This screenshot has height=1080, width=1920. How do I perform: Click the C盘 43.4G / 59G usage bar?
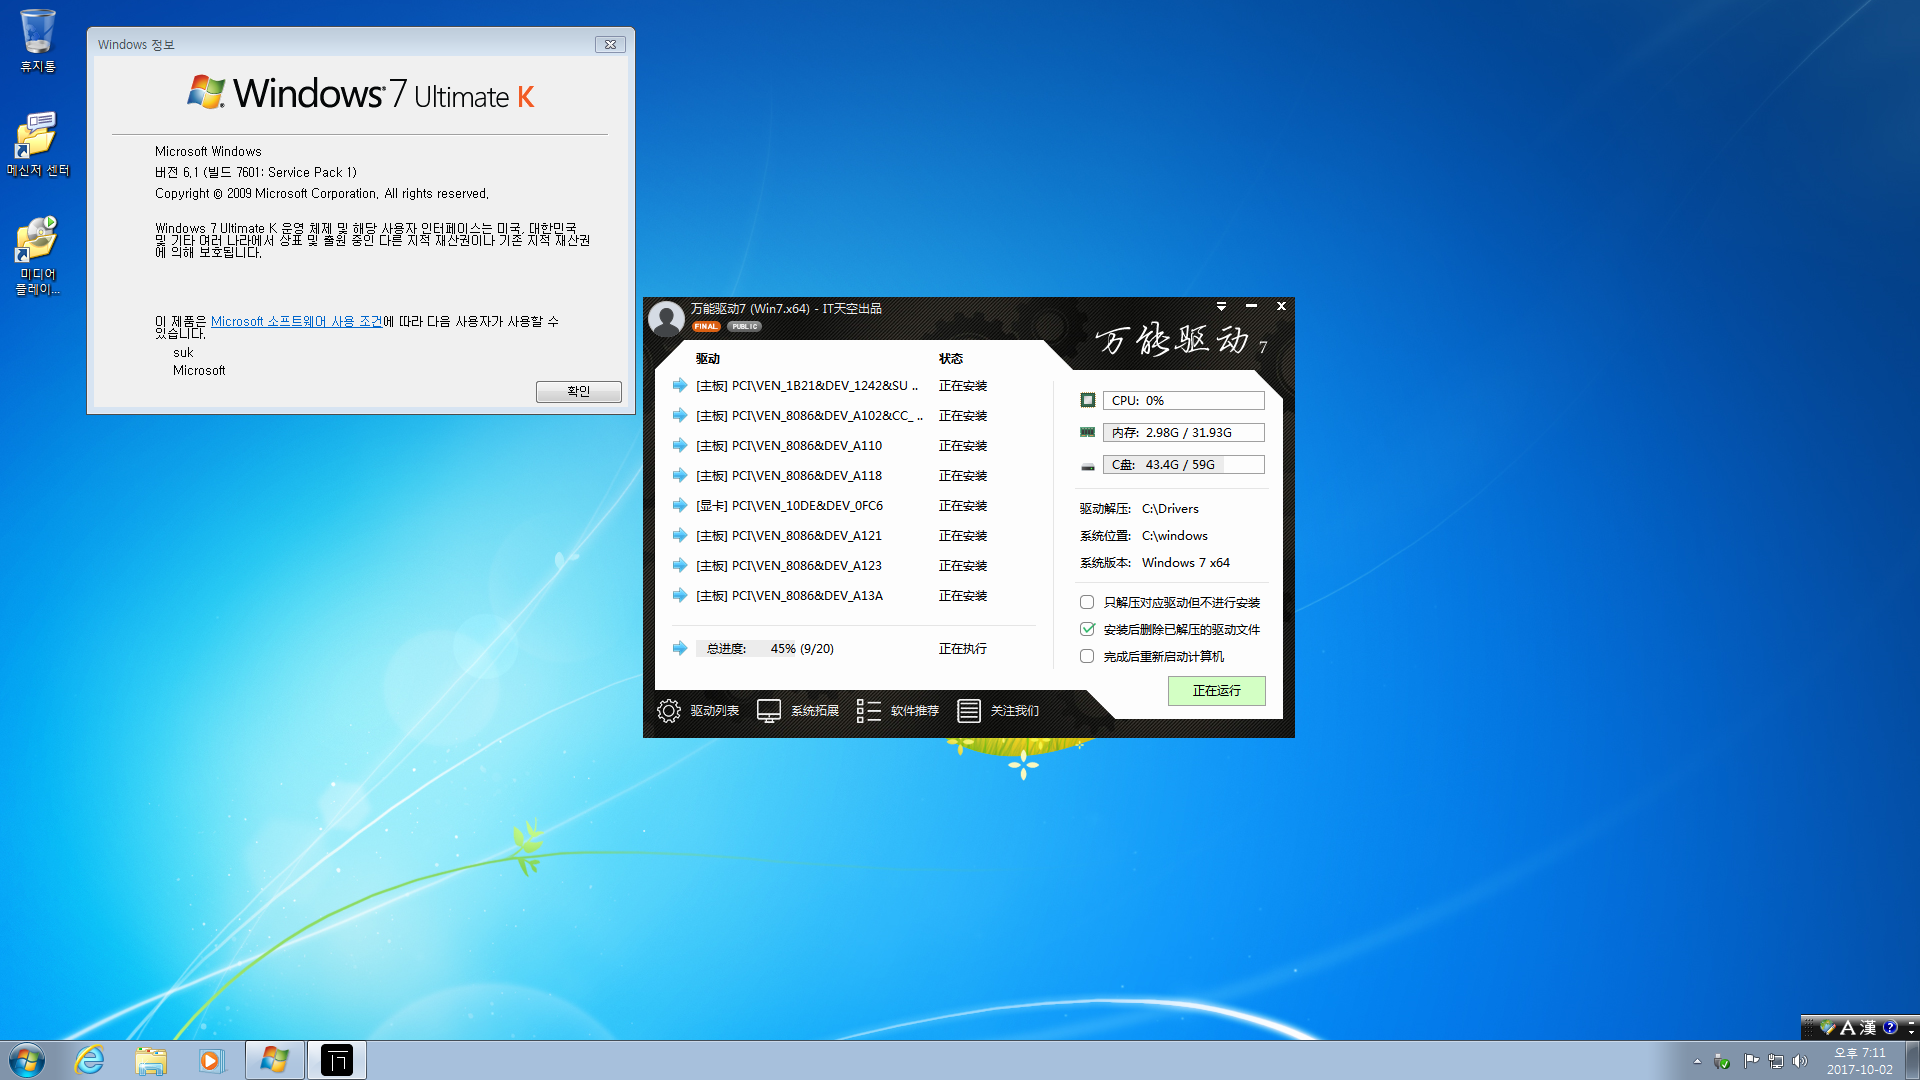click(1183, 464)
